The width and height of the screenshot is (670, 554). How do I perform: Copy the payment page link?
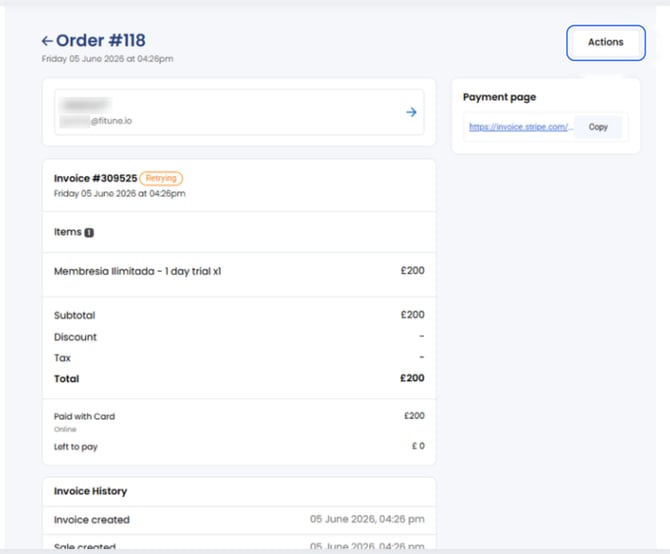(x=598, y=127)
